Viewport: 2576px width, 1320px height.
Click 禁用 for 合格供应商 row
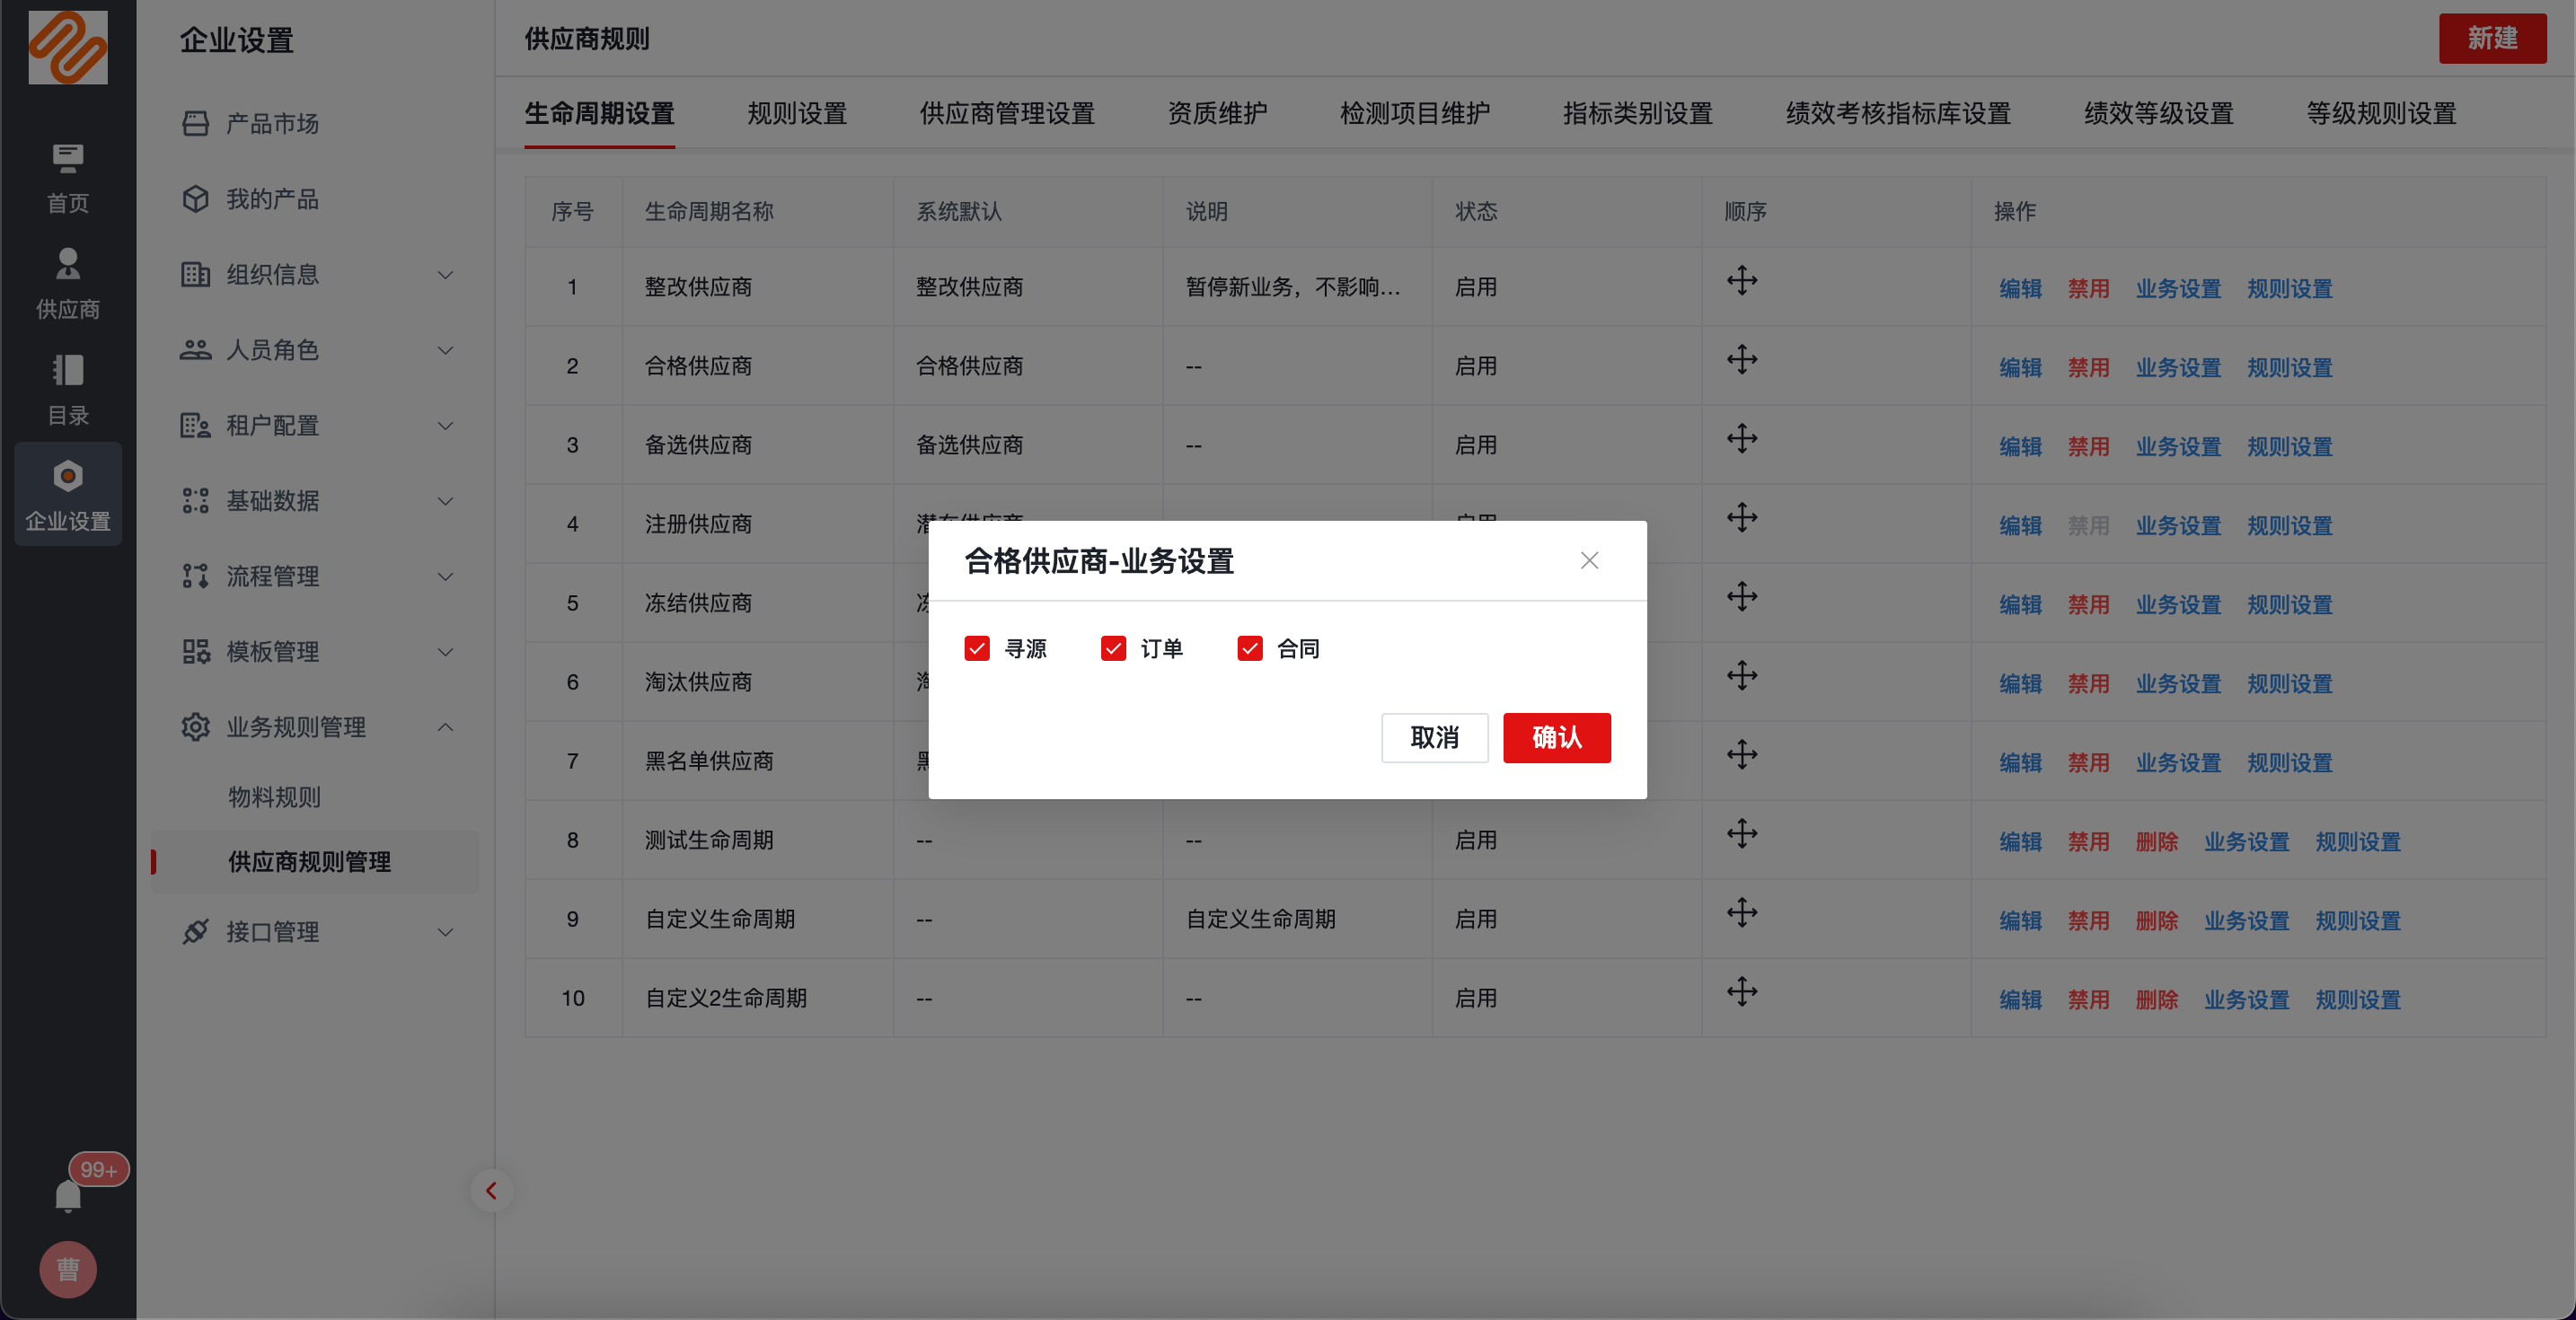[2088, 368]
